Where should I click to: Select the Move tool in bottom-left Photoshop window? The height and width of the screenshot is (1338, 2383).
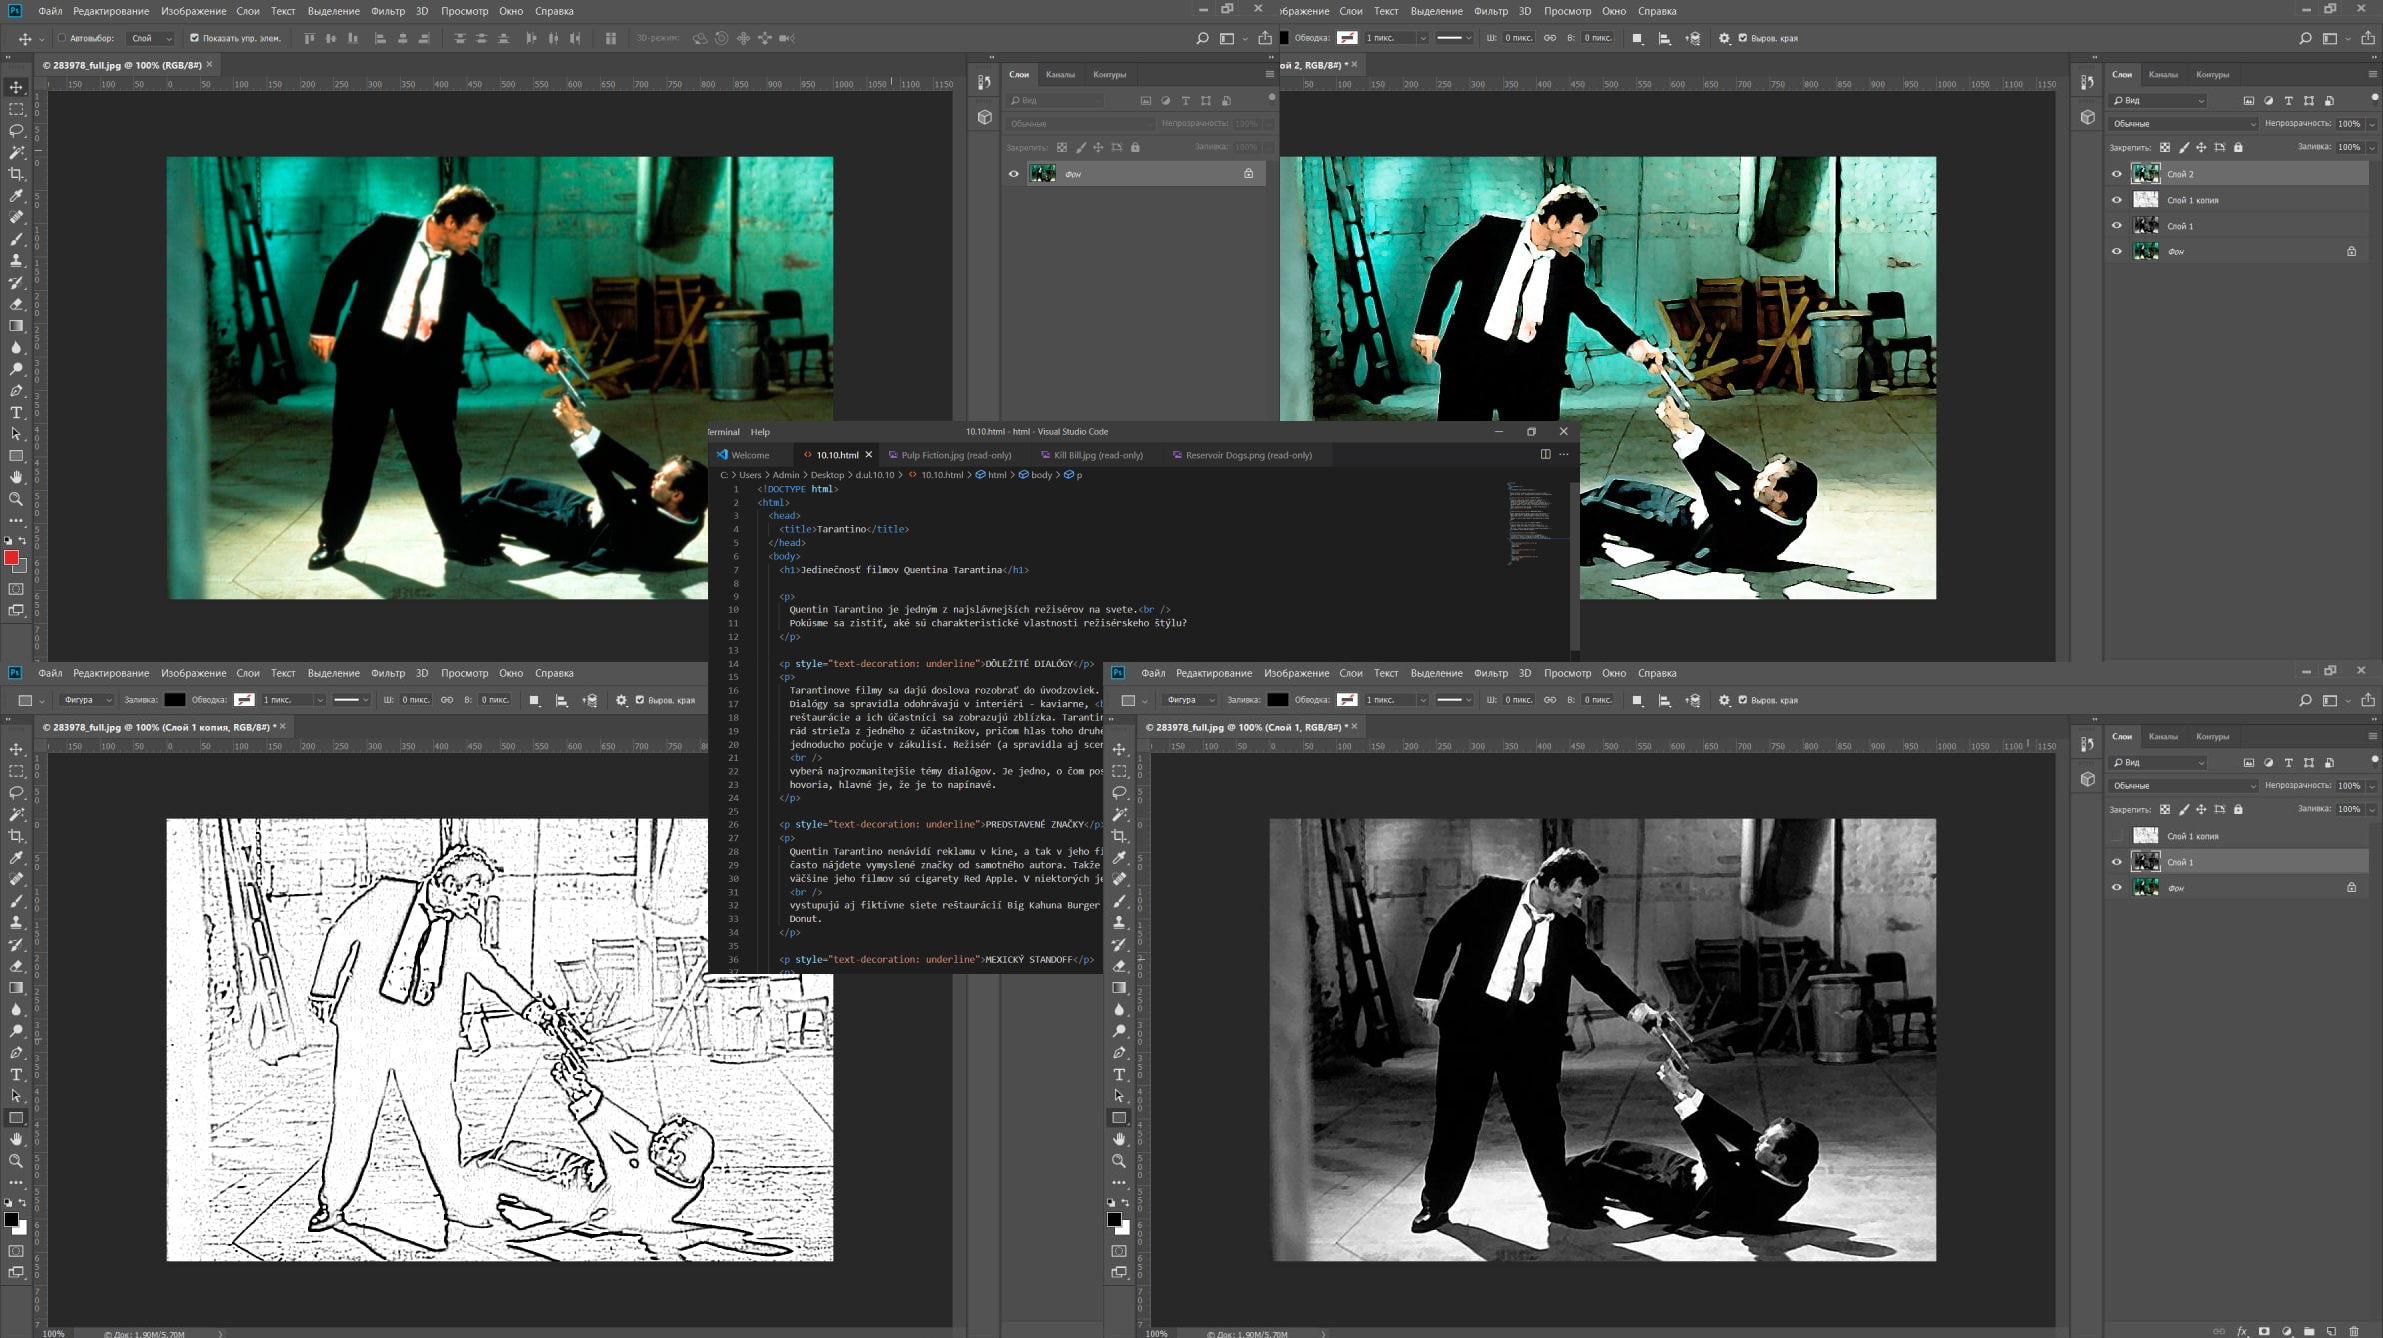pyautogui.click(x=16, y=749)
